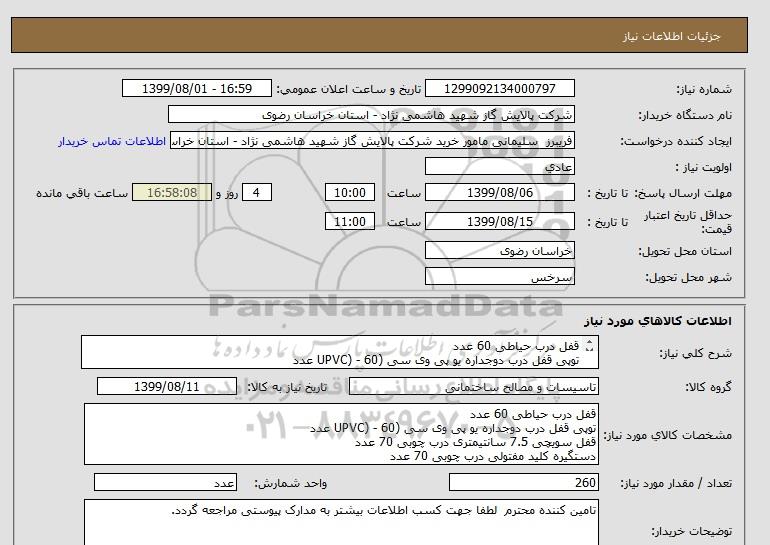Click the 'اطلاعات تماس خریدار' buyer contact link
The width and height of the screenshot is (770, 545).
[115, 141]
